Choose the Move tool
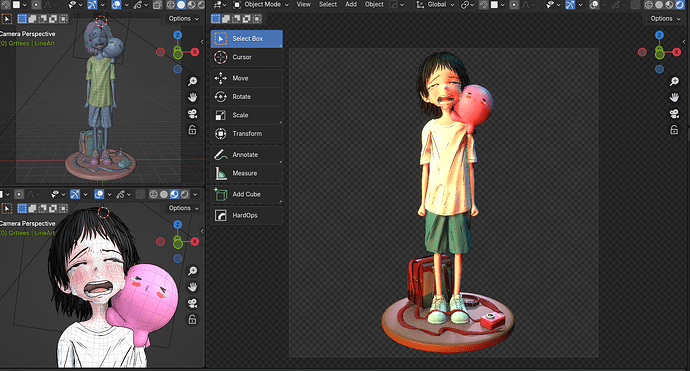This screenshot has width=690, height=371. (247, 78)
